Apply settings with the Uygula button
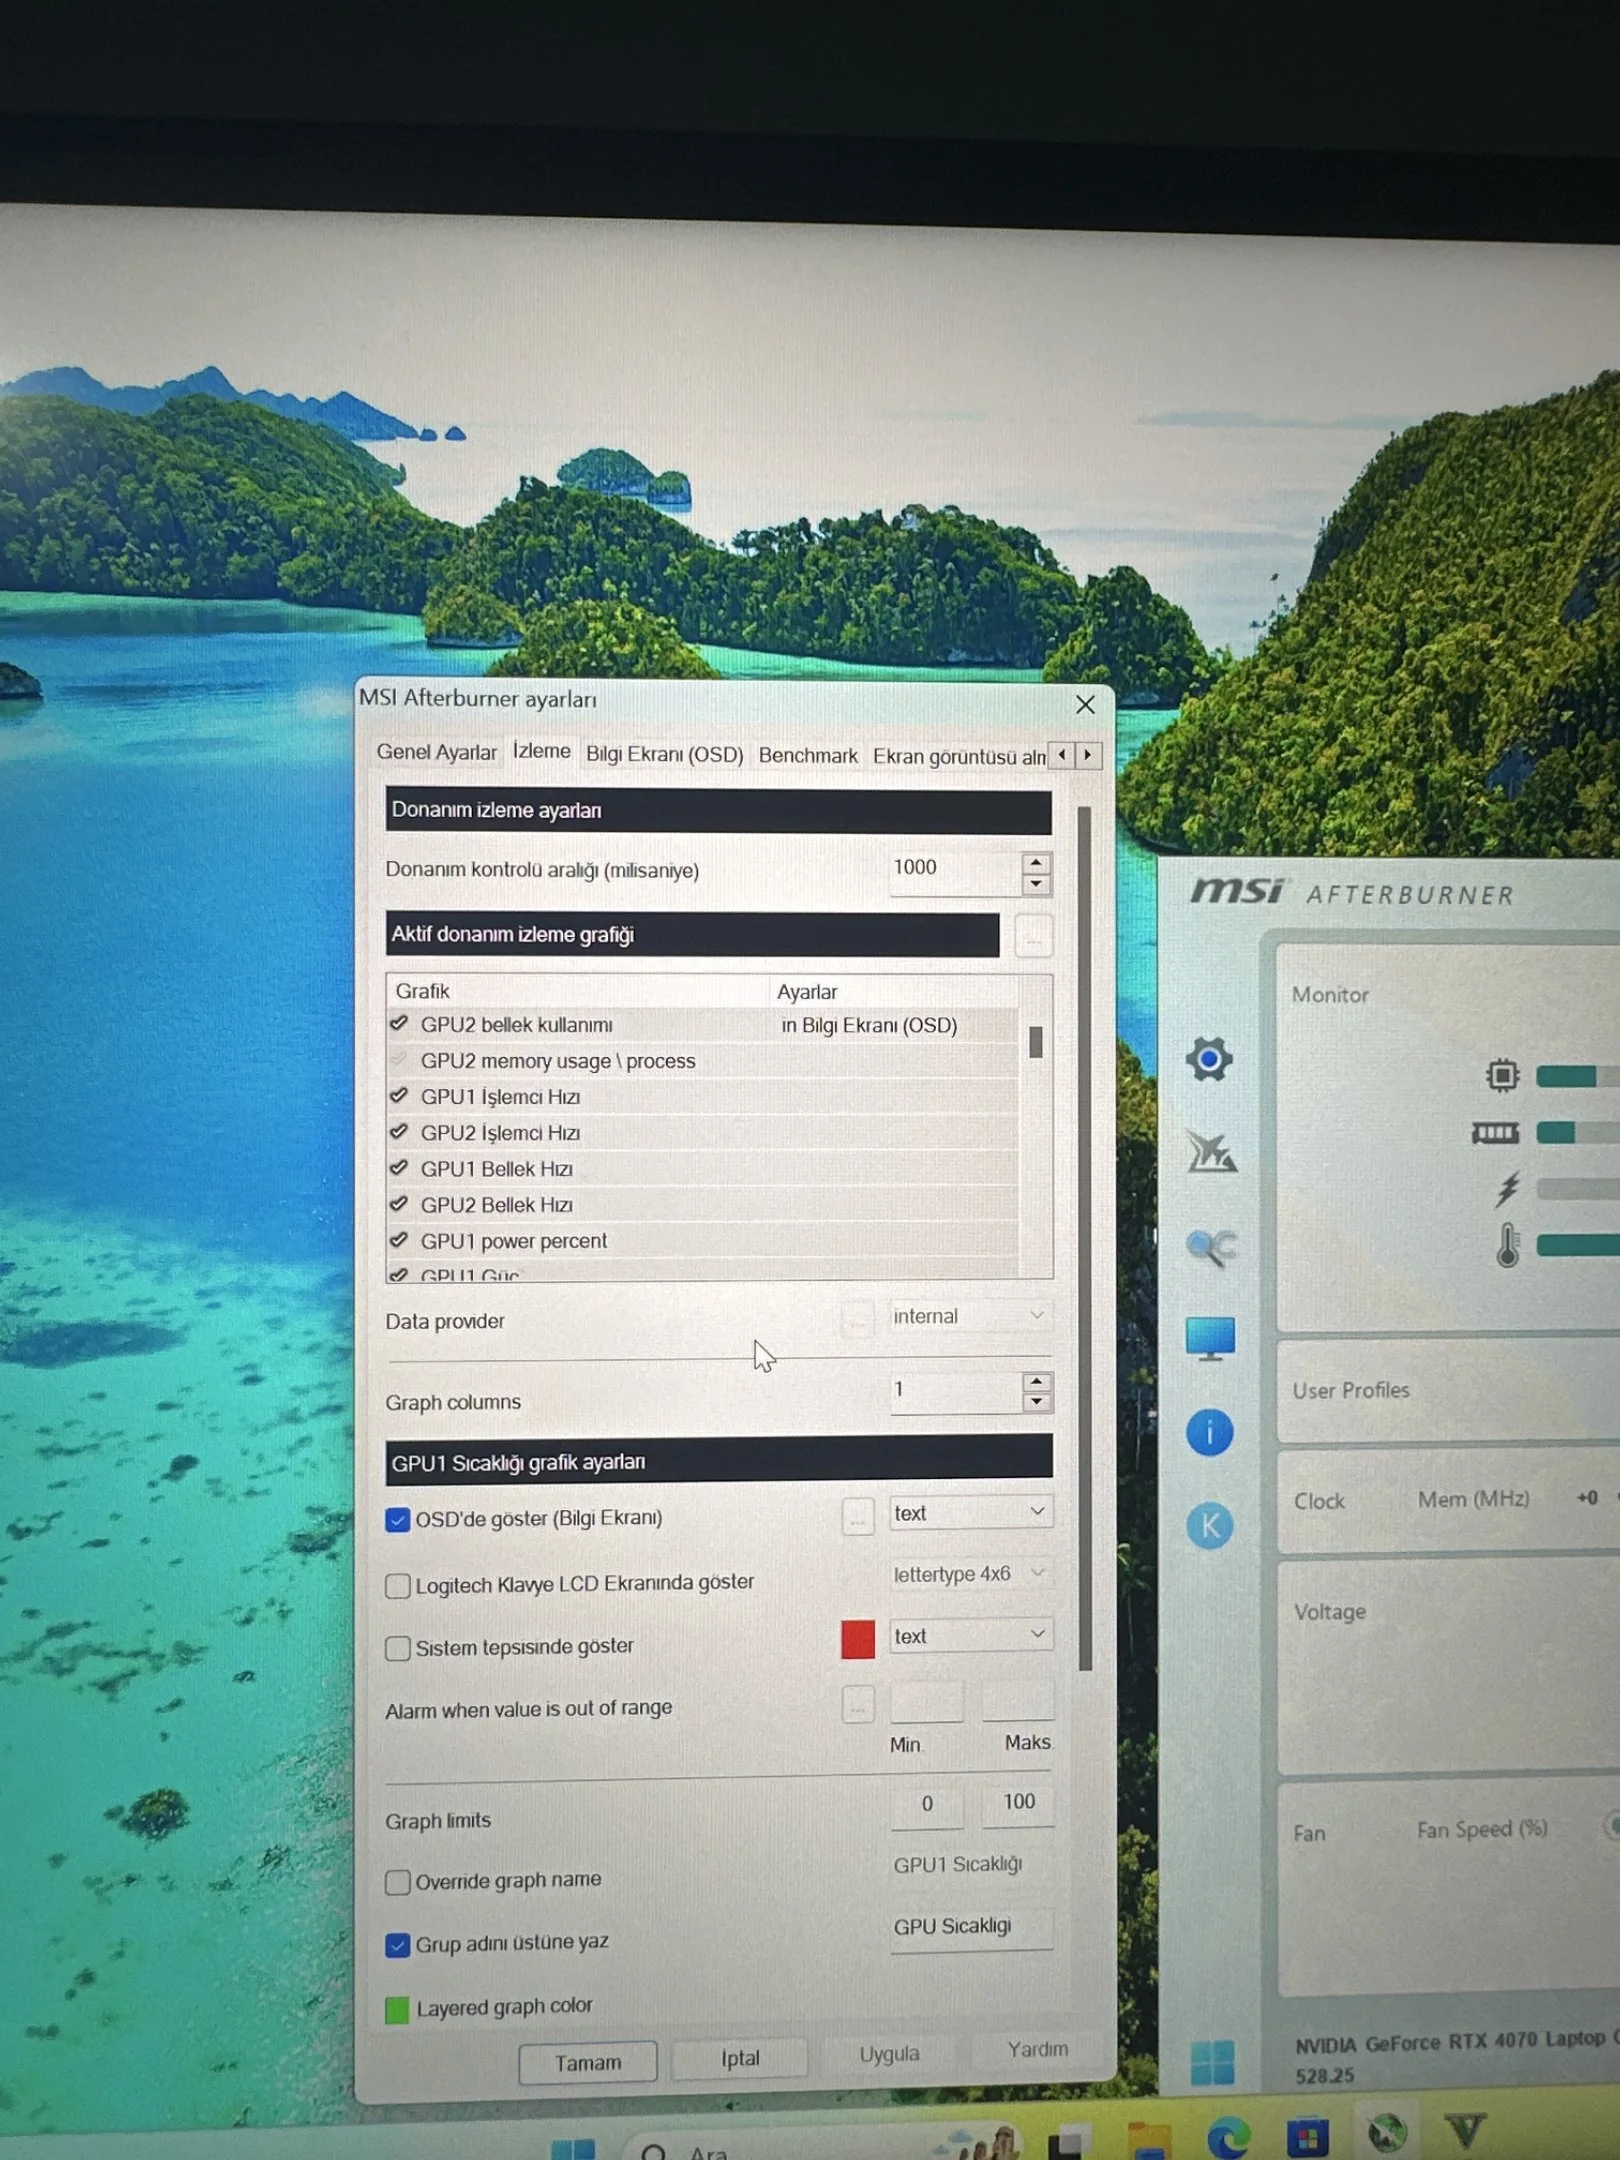 (889, 2054)
